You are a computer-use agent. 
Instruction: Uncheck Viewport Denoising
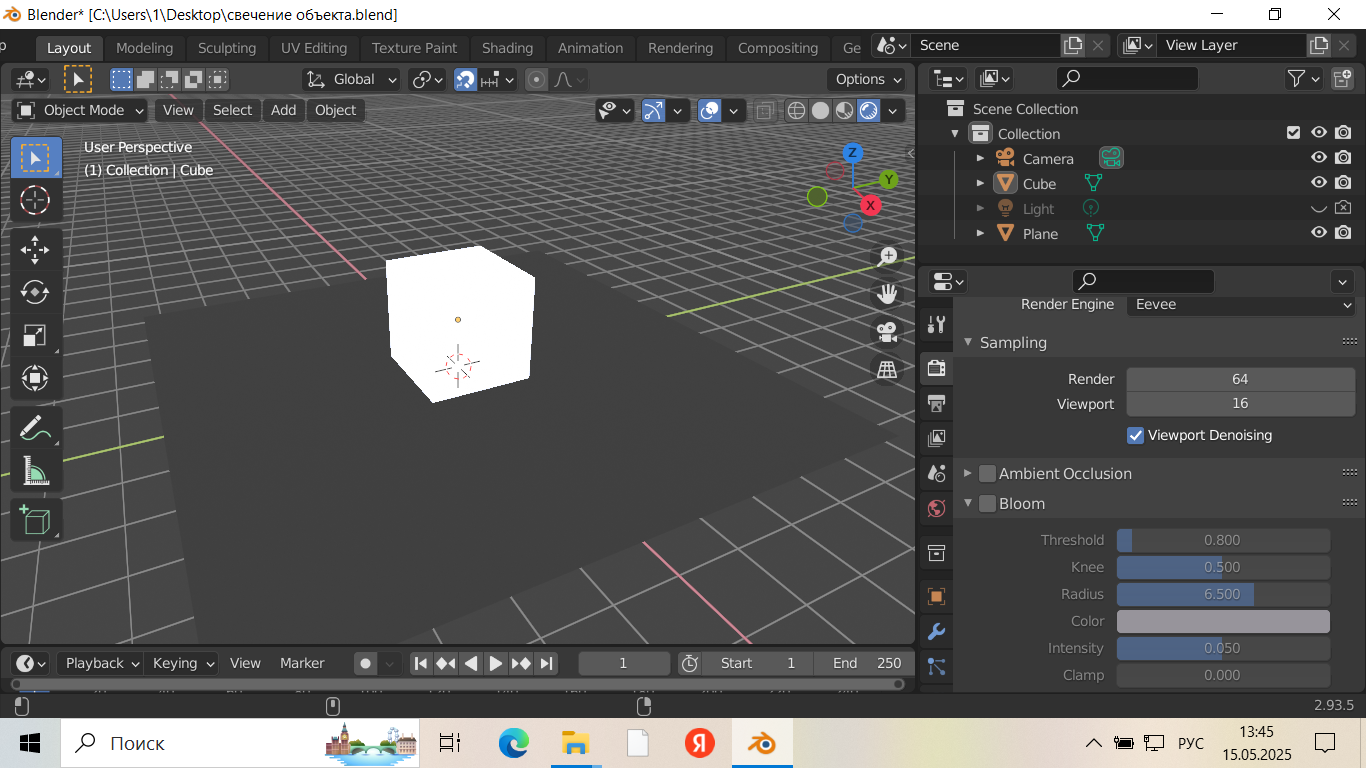pos(1135,435)
